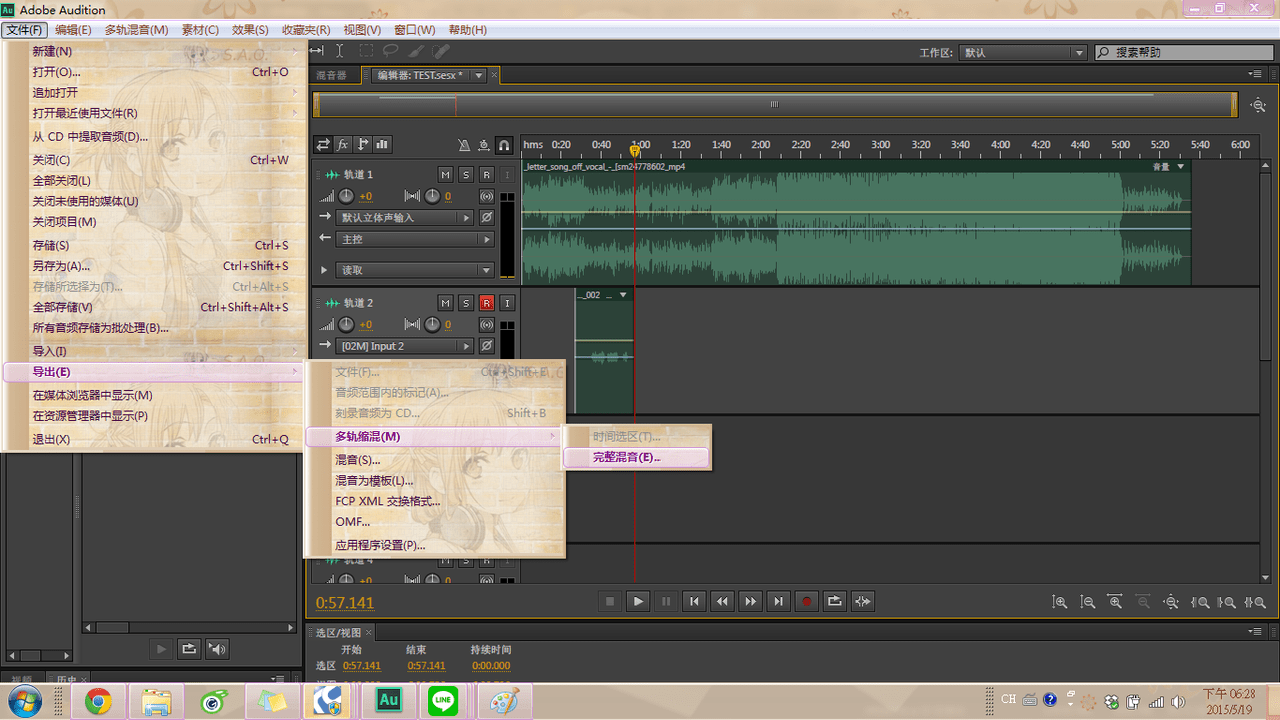Open the workspace 默认 dropdown
The image size is (1280, 720).
tap(1022, 52)
